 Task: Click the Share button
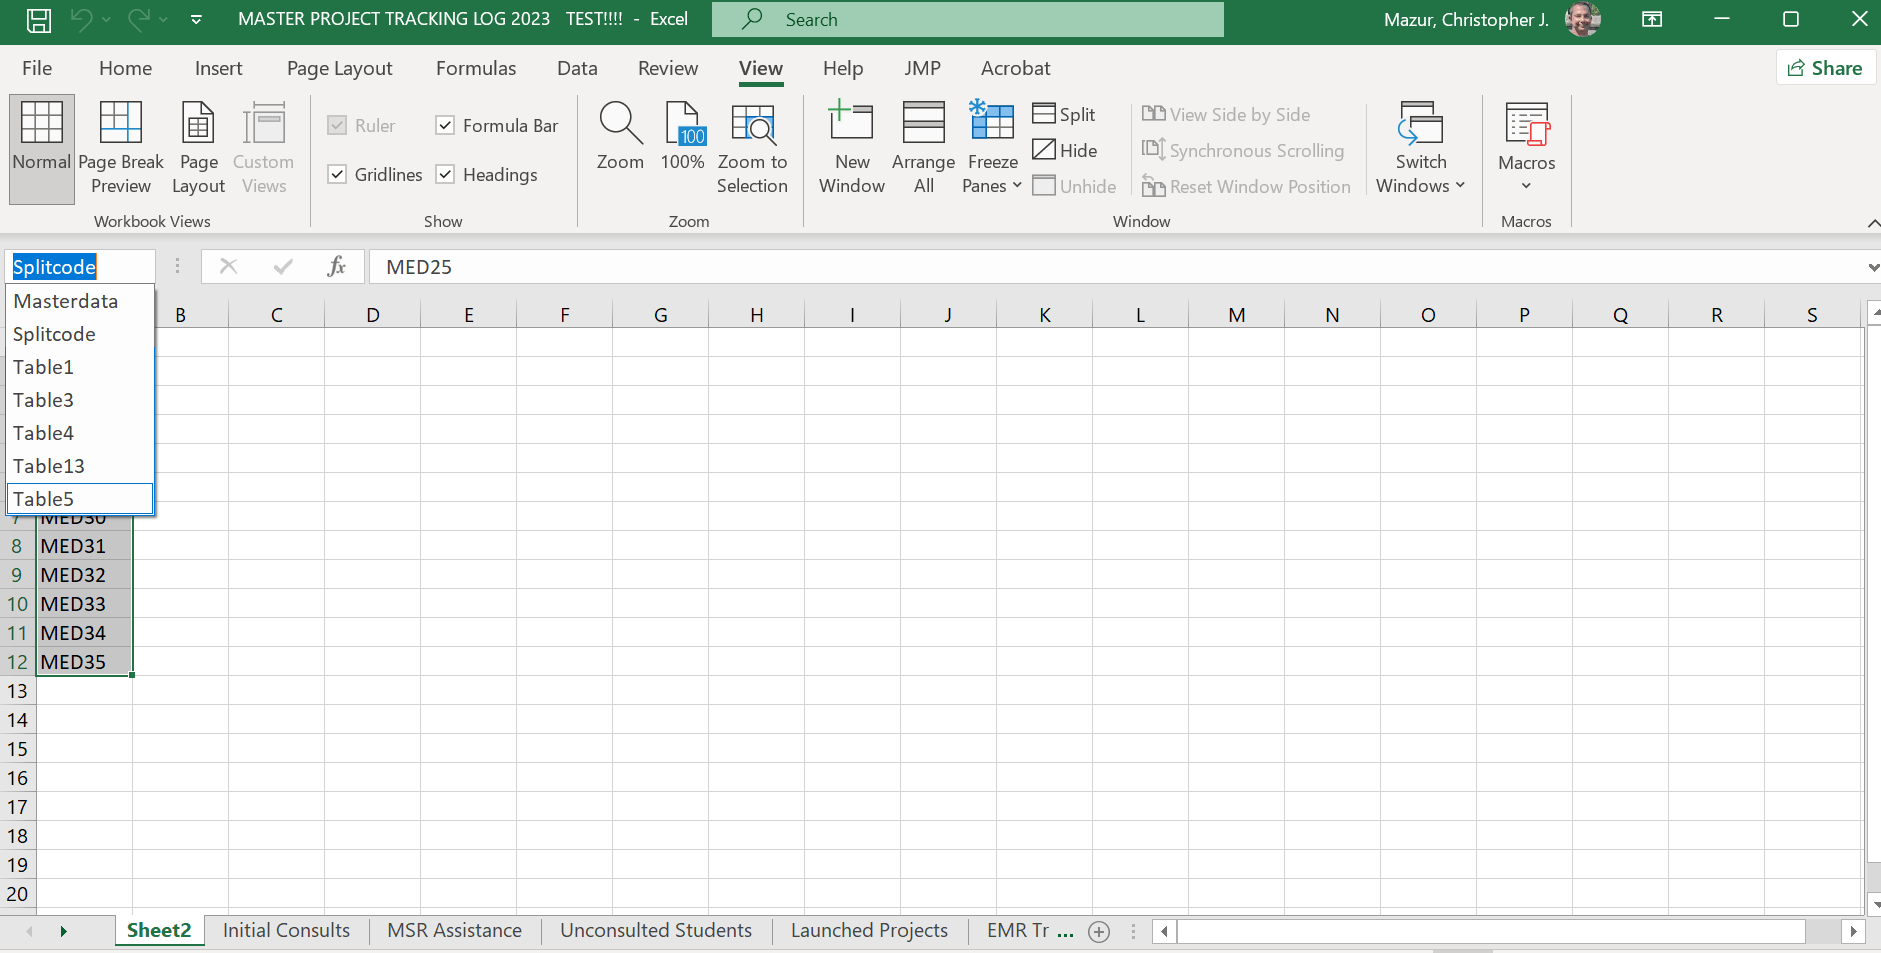tap(1825, 68)
